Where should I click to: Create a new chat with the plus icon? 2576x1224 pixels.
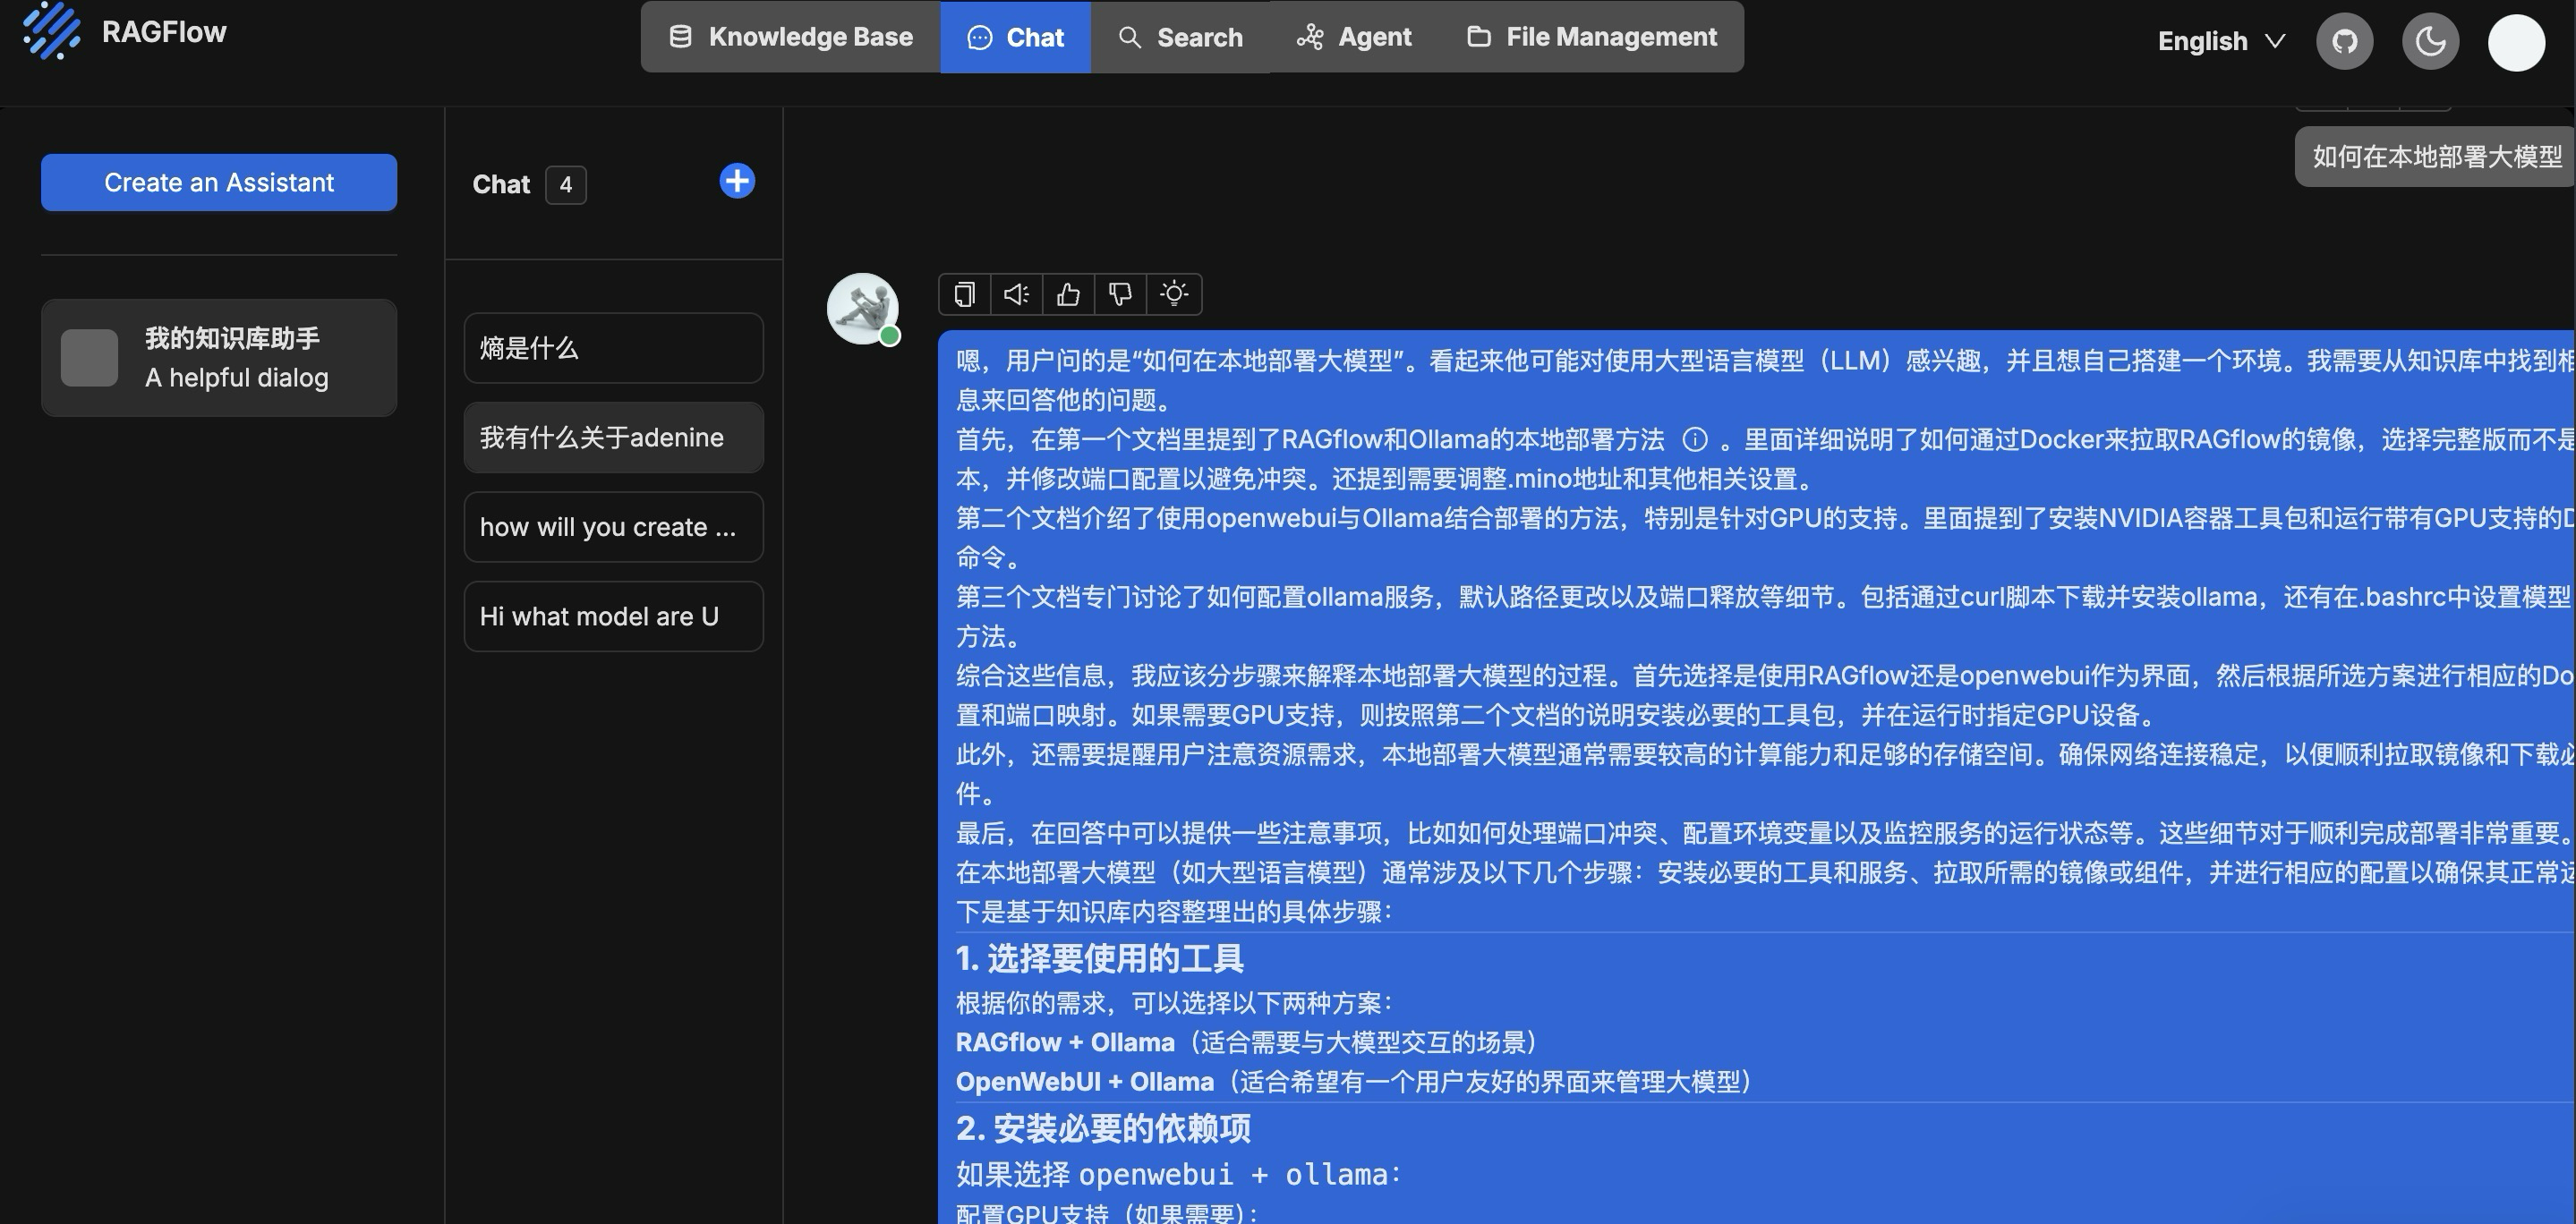click(x=737, y=181)
